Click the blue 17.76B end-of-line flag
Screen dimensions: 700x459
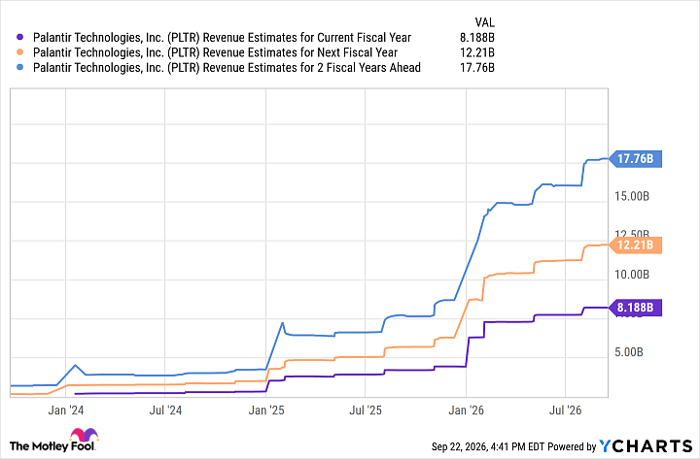point(636,159)
